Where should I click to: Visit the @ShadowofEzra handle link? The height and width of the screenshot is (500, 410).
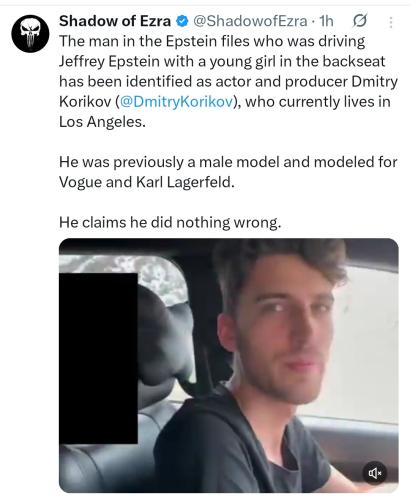click(250, 21)
